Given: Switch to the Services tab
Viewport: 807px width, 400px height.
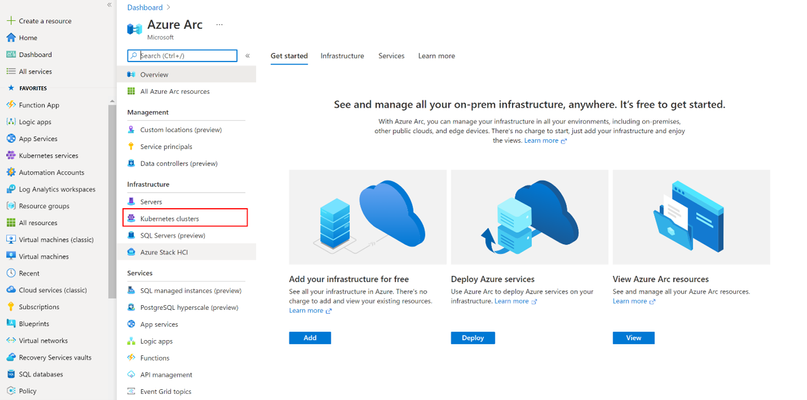Looking at the screenshot, I should (392, 56).
